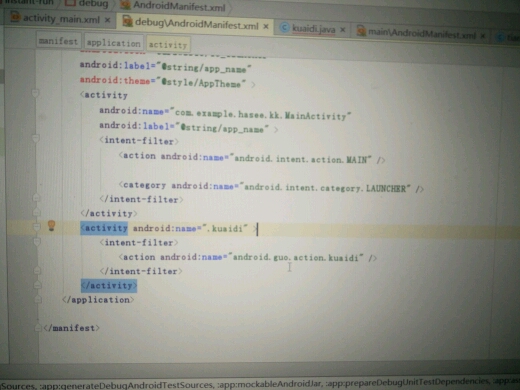
Task: Click the AndroidManifest.xml icon in navigation bar
Action: [x=125, y=4]
